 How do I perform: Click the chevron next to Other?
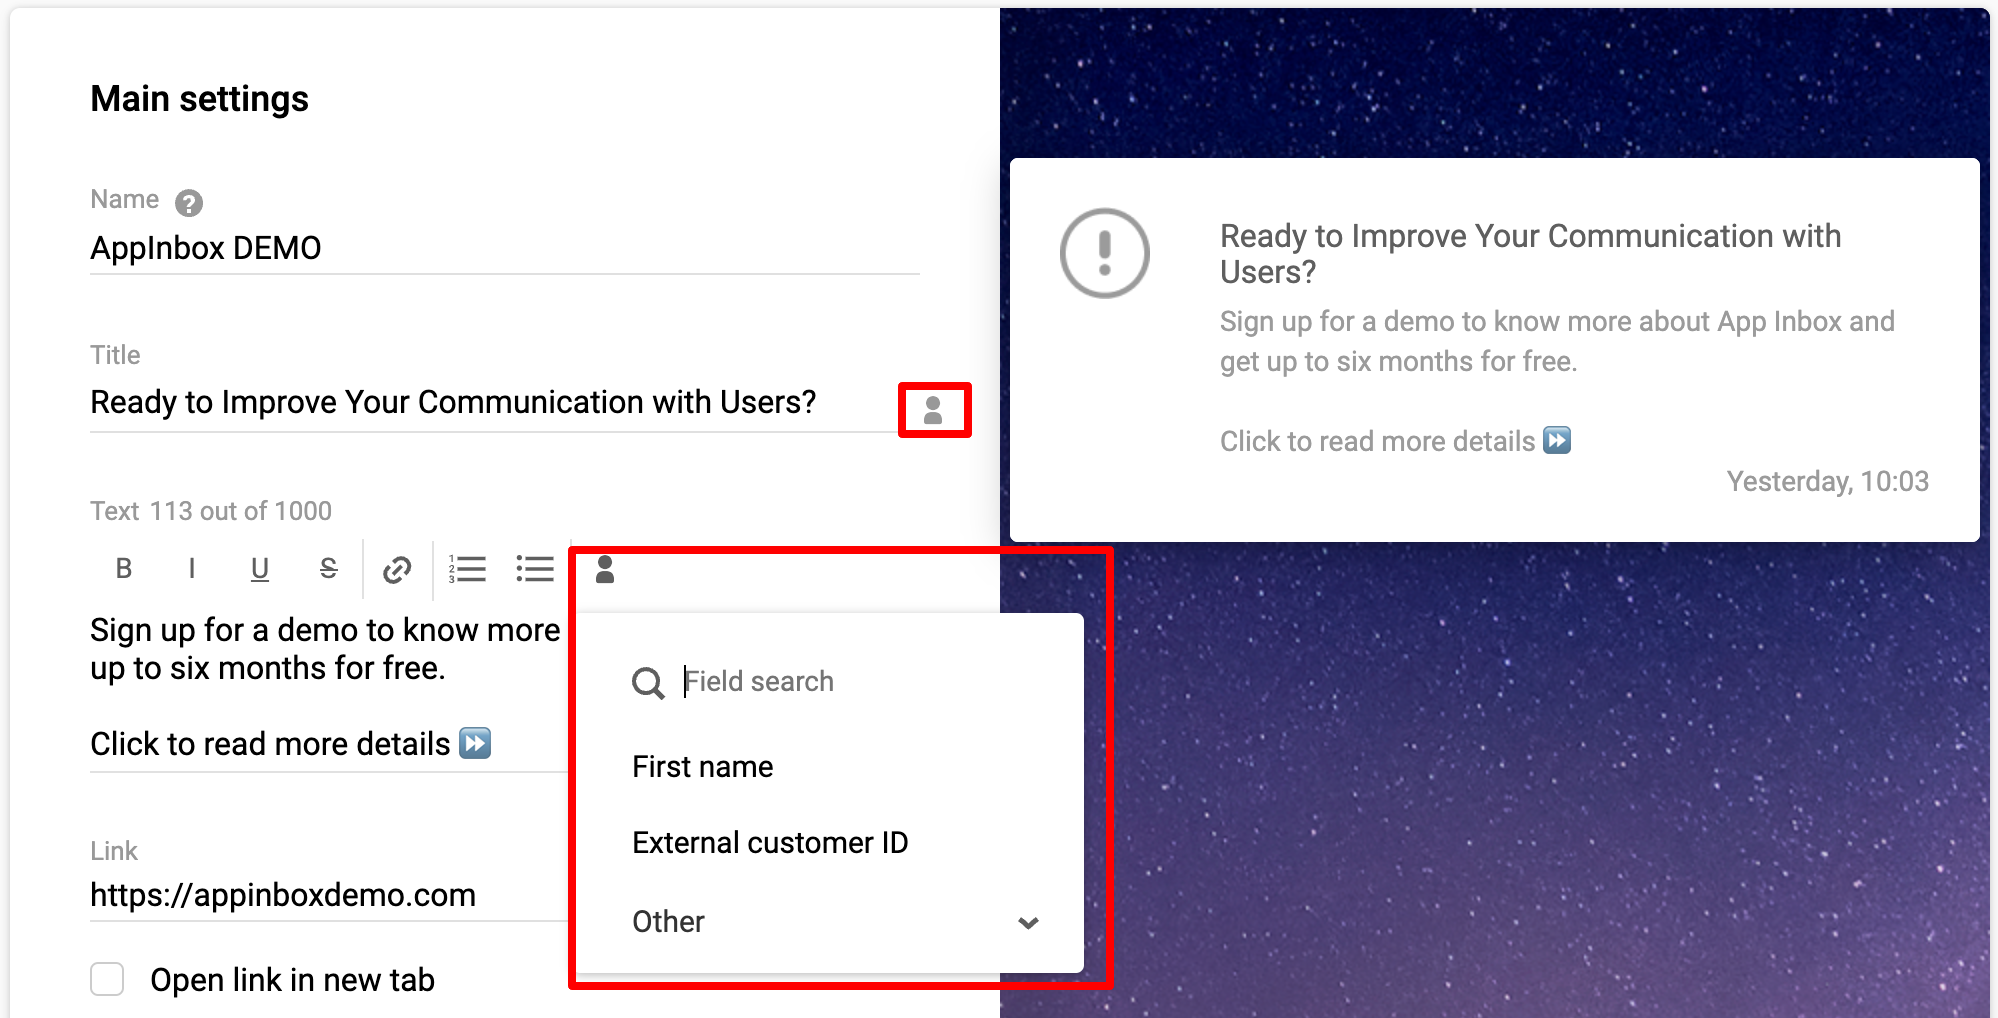click(1028, 922)
